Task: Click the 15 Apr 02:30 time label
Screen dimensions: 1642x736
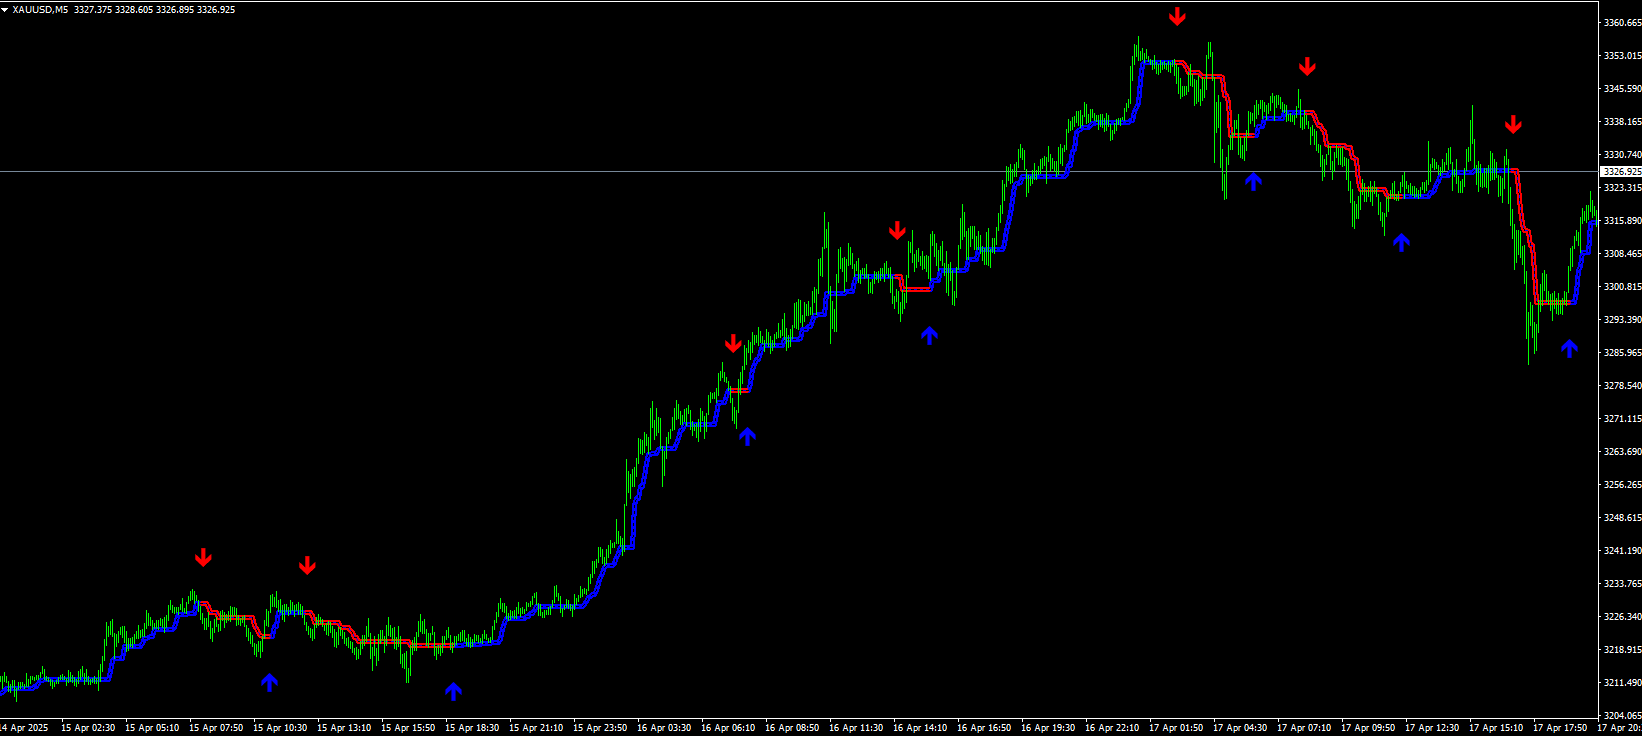Action: (x=88, y=728)
